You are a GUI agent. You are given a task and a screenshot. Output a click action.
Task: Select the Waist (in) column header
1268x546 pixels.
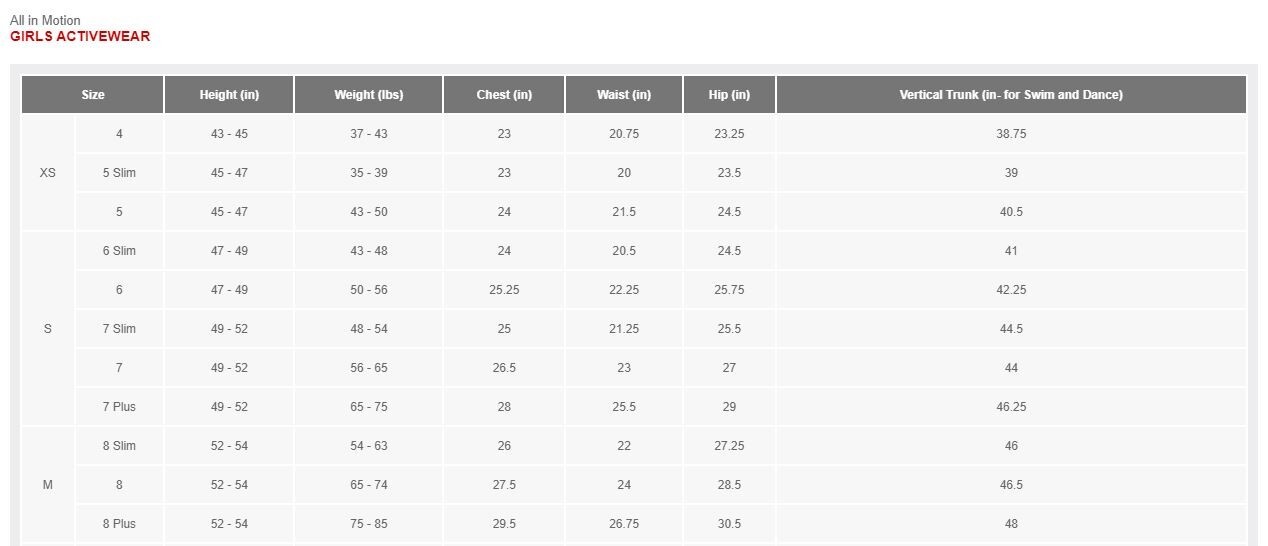tap(624, 95)
